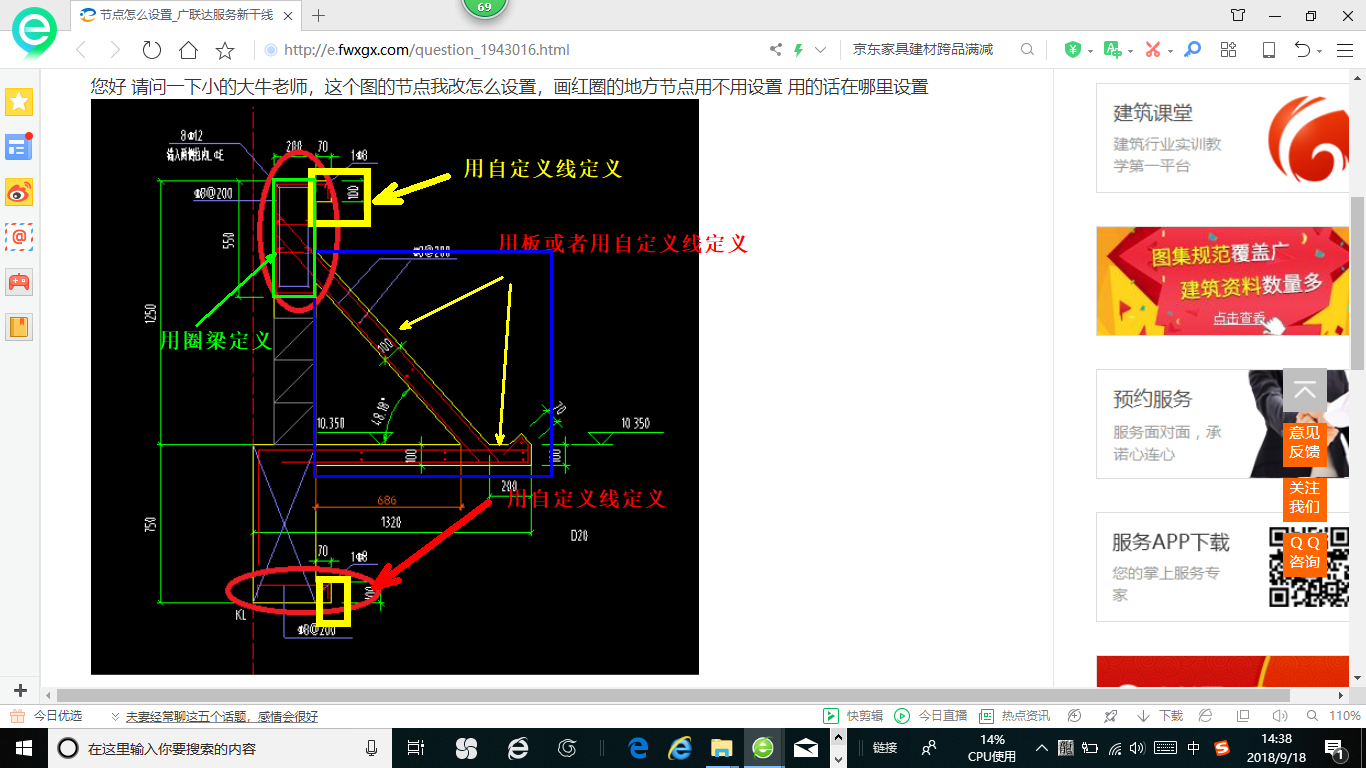Open the red game controller sidebar icon
The width and height of the screenshot is (1366, 768).
tap(19, 282)
